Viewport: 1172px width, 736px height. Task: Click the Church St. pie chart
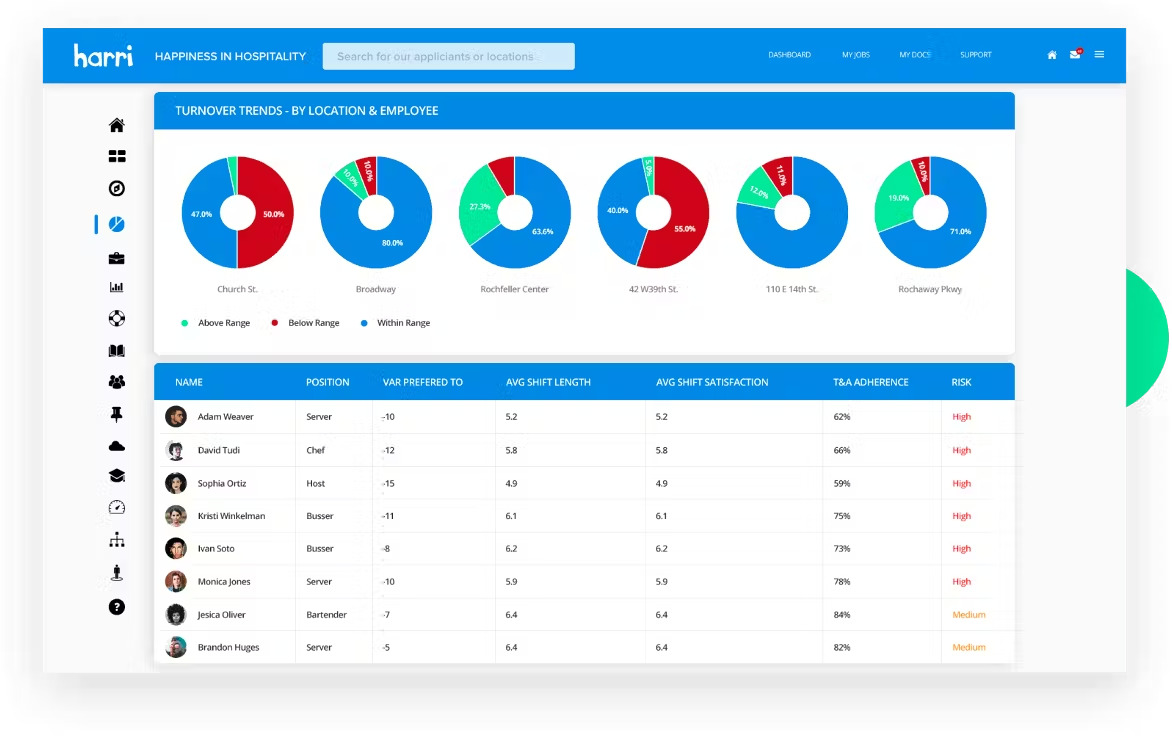pos(238,212)
